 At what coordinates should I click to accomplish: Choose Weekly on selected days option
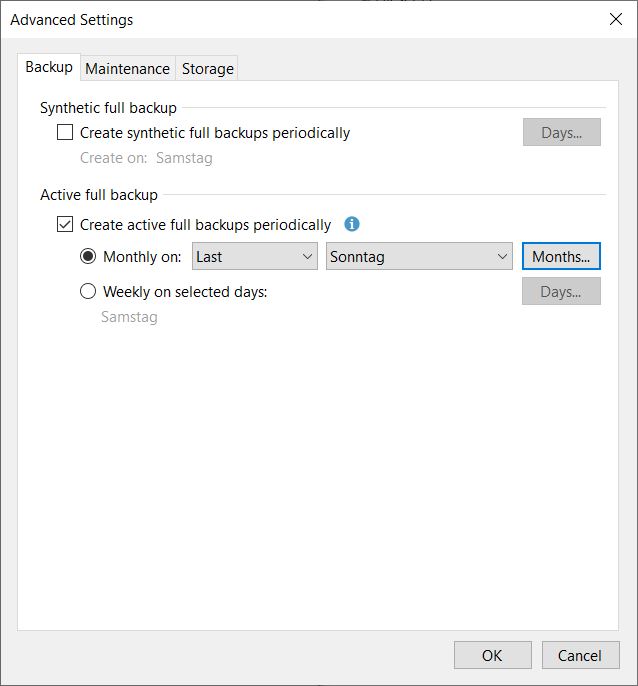[x=88, y=292]
